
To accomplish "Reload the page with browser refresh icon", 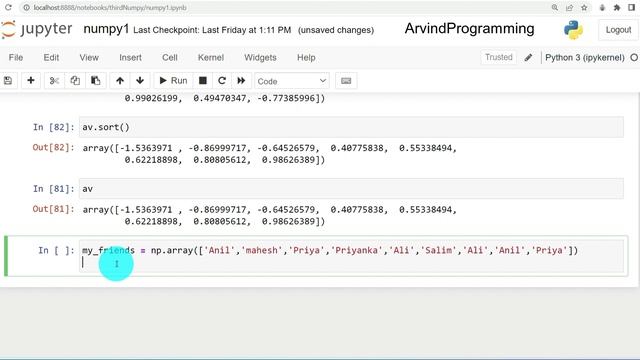I will tap(8, 7).
